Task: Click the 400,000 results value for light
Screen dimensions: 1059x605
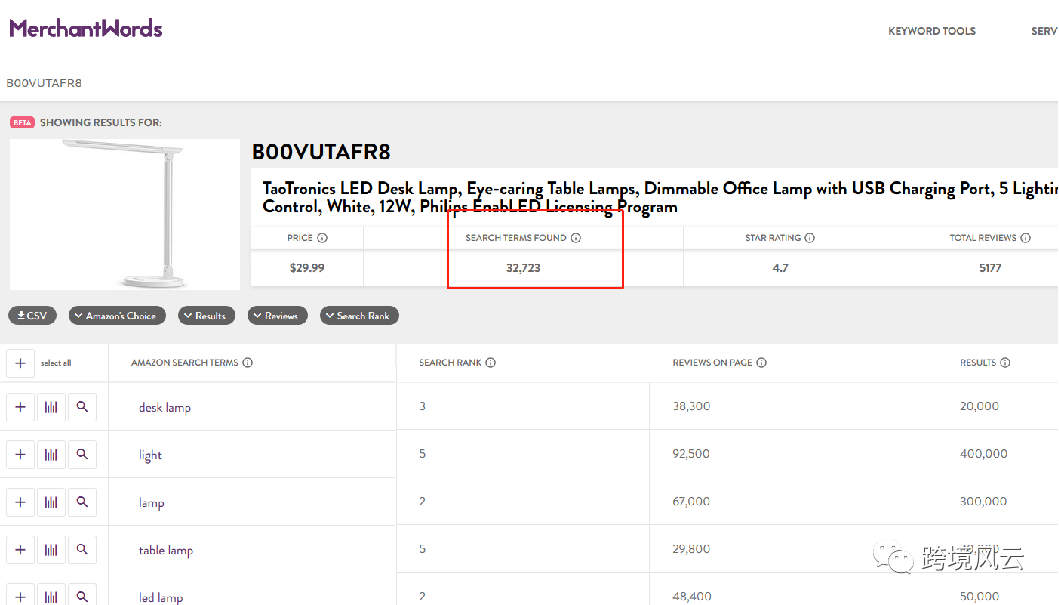Action: point(983,454)
